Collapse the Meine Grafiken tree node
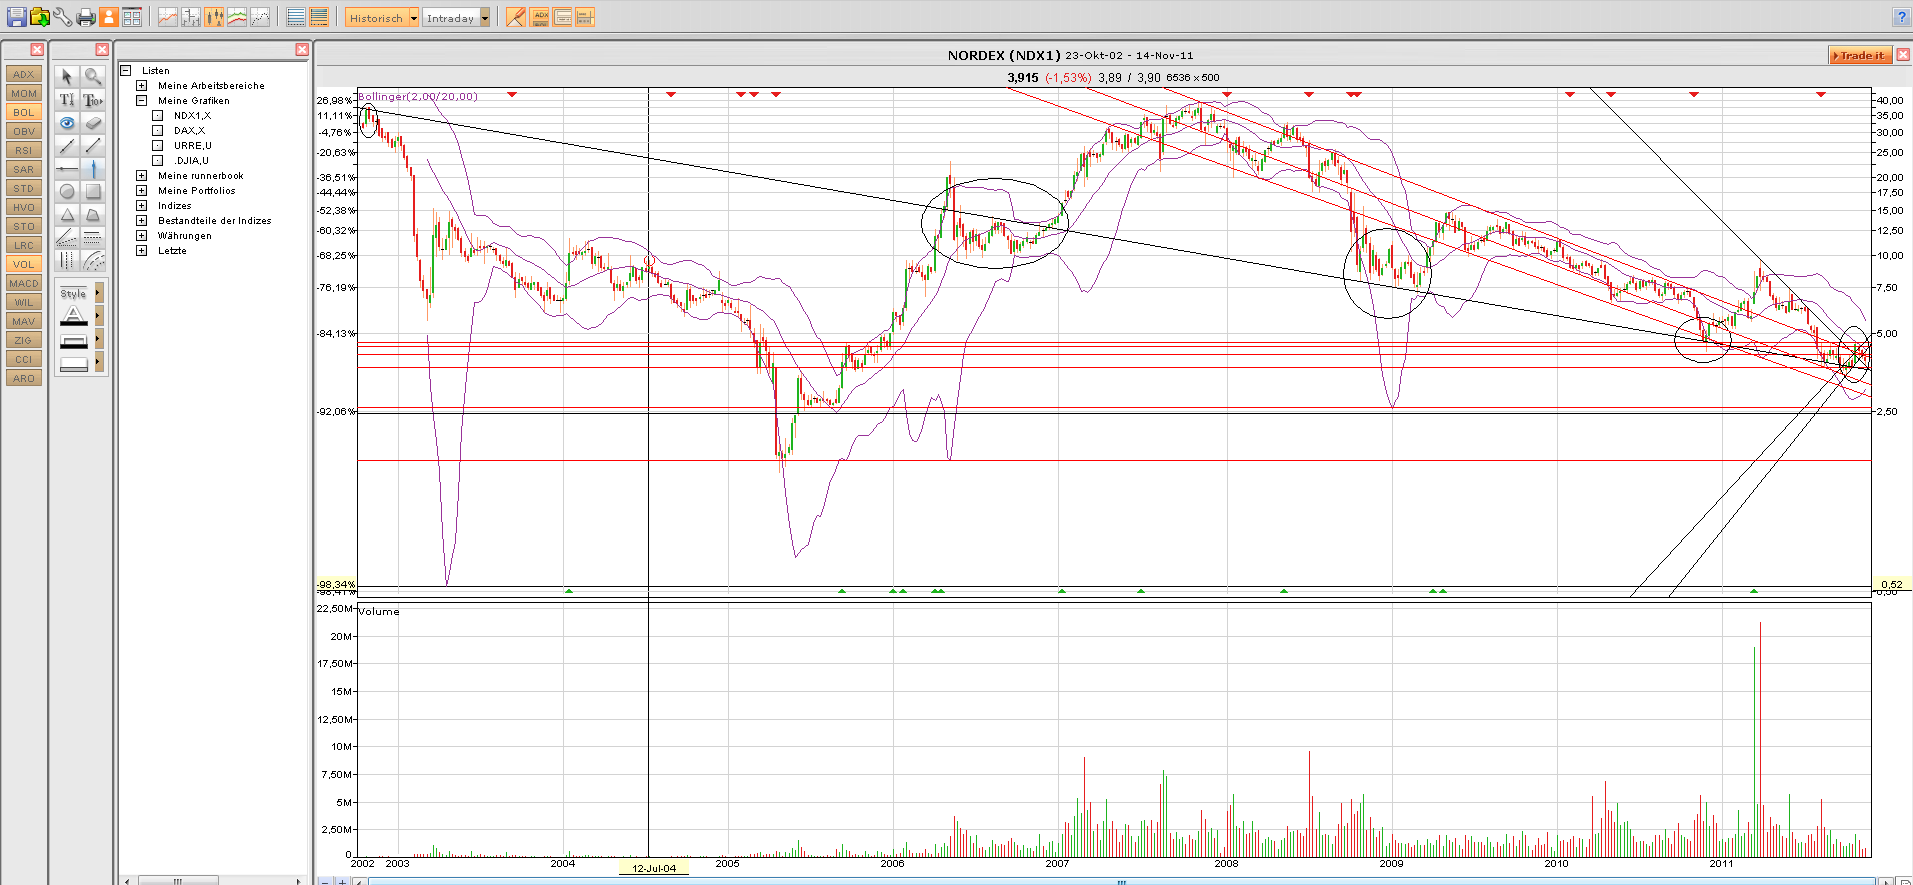1913x885 pixels. point(142,101)
